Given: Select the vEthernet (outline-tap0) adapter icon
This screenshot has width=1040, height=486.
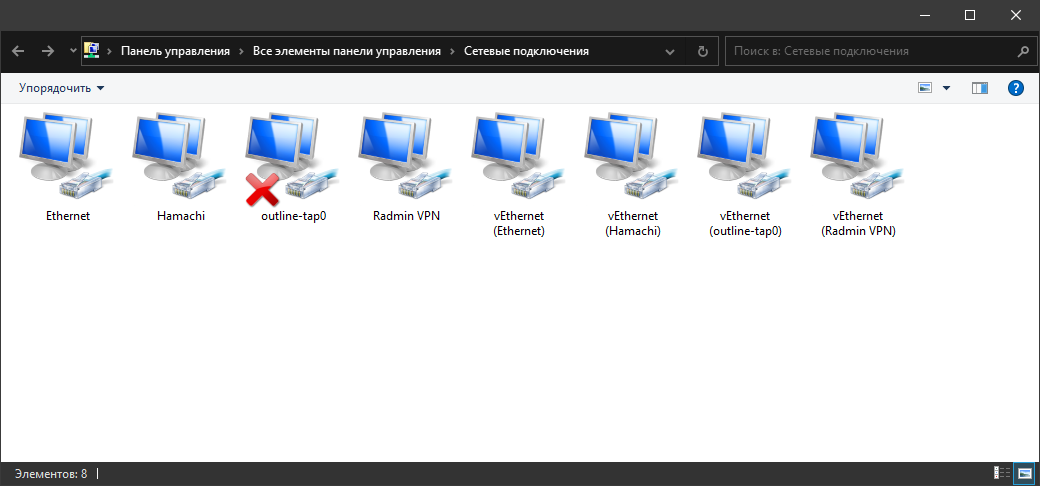Looking at the screenshot, I should point(742,156).
